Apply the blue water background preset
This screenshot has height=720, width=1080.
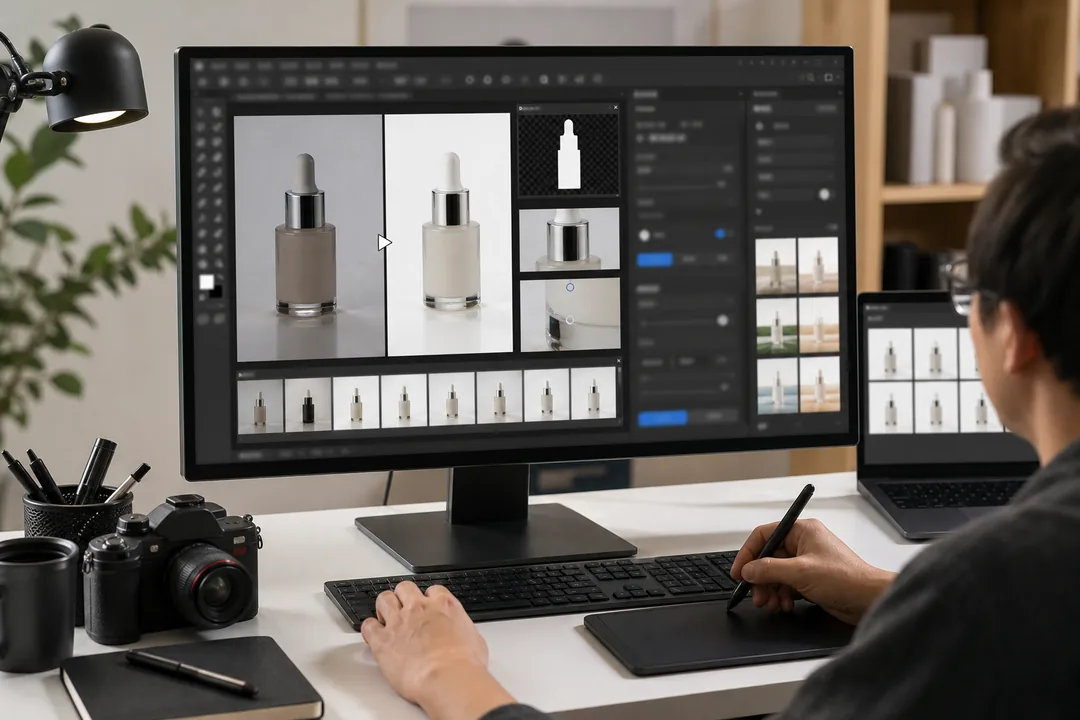[777, 385]
